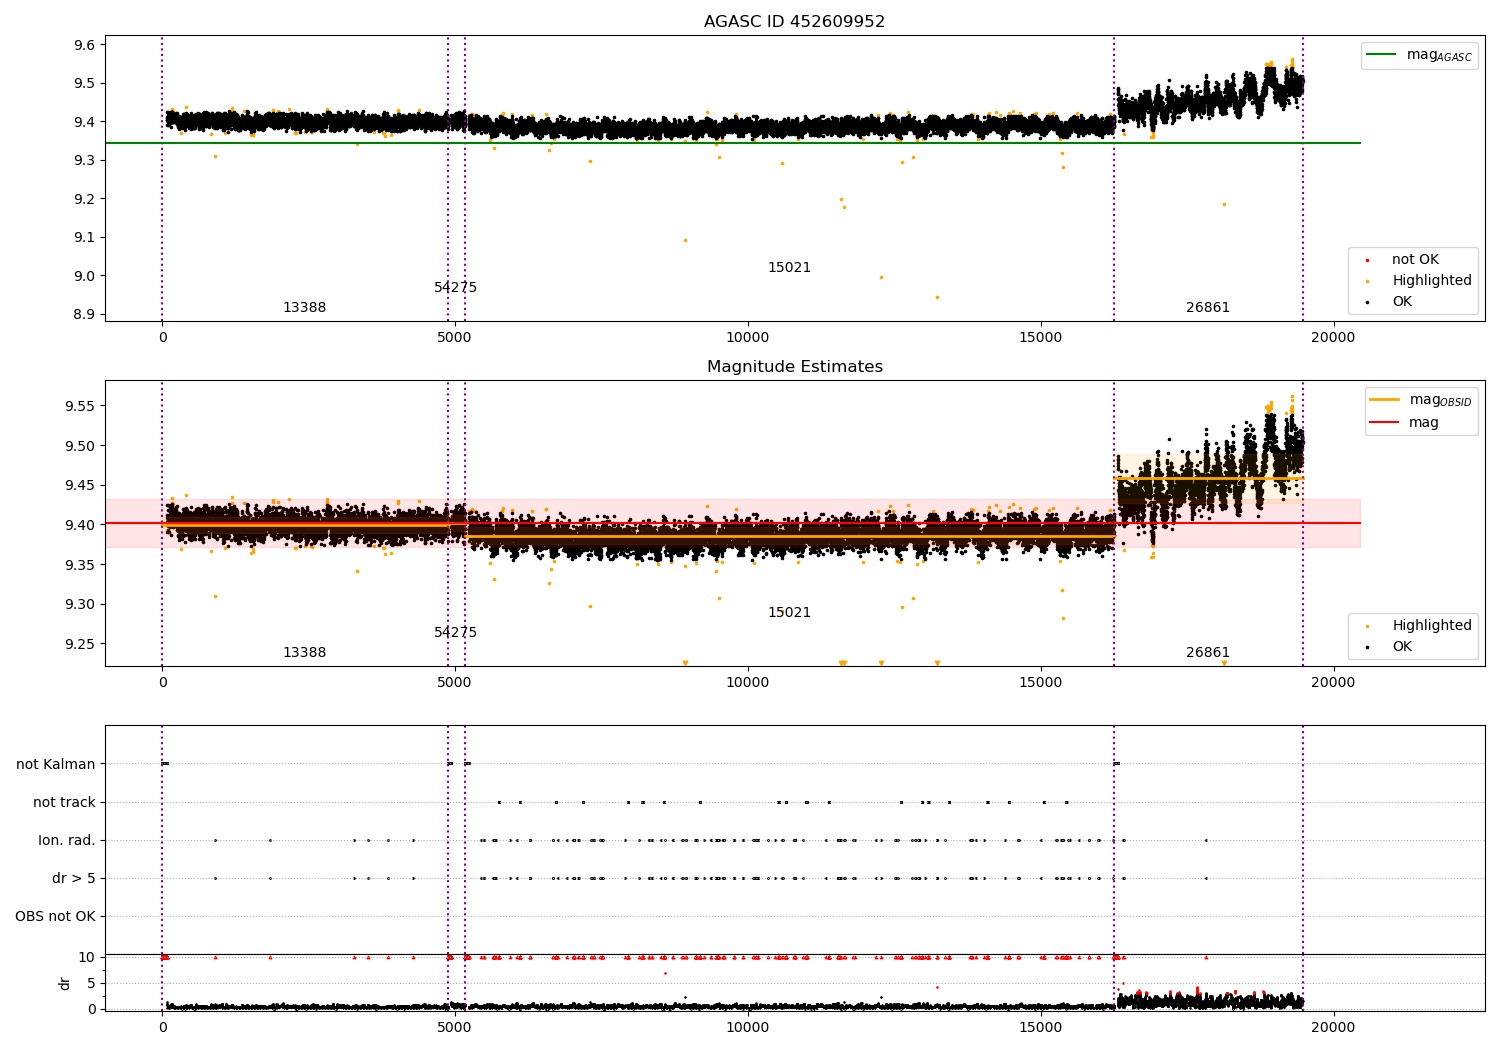Click x-axis tick 10000 in the Magnitude Estimates plot
1500x1050 pixels.
point(747,683)
